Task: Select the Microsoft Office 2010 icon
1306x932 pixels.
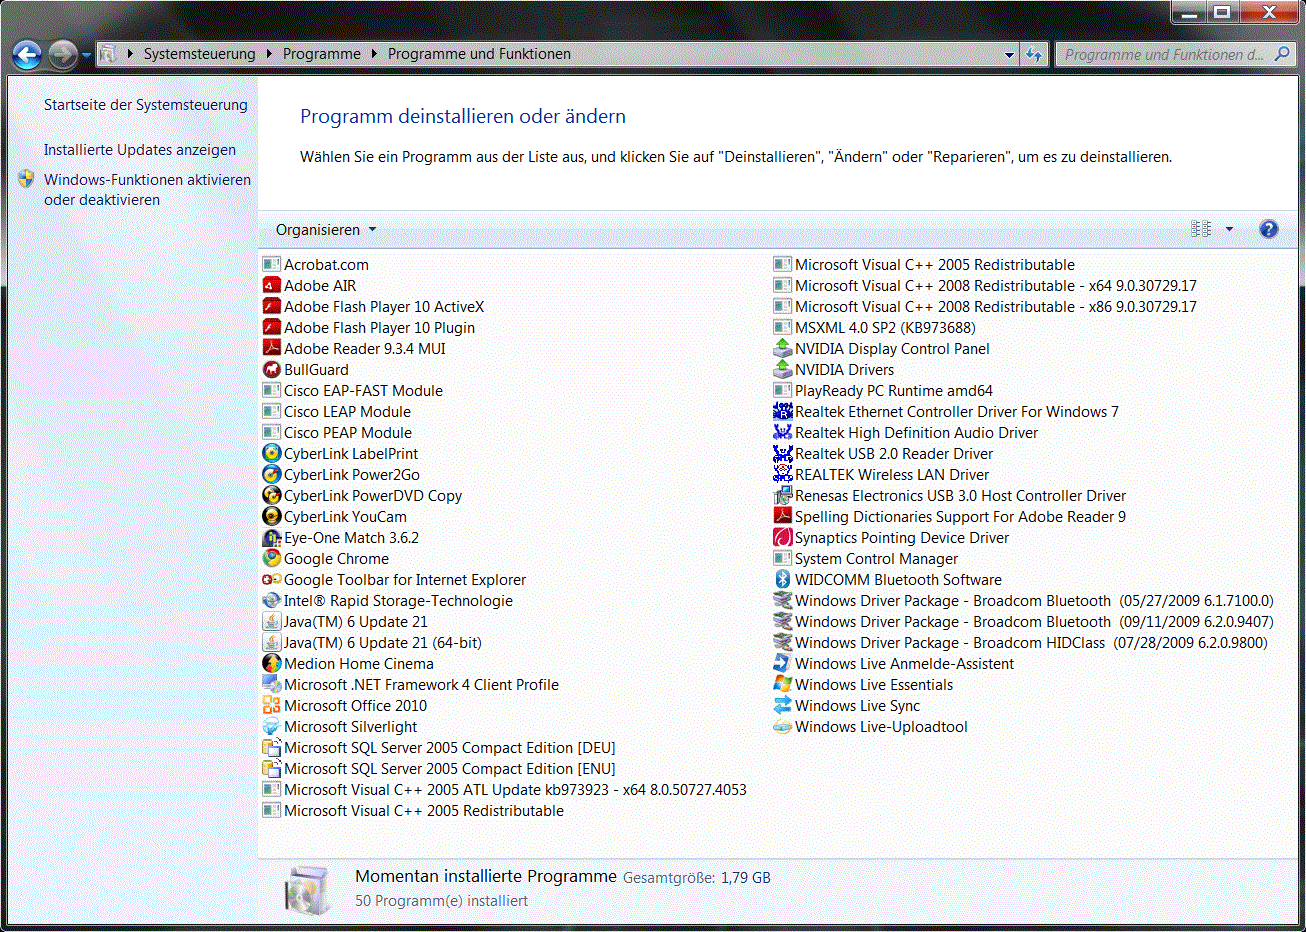Action: (271, 705)
